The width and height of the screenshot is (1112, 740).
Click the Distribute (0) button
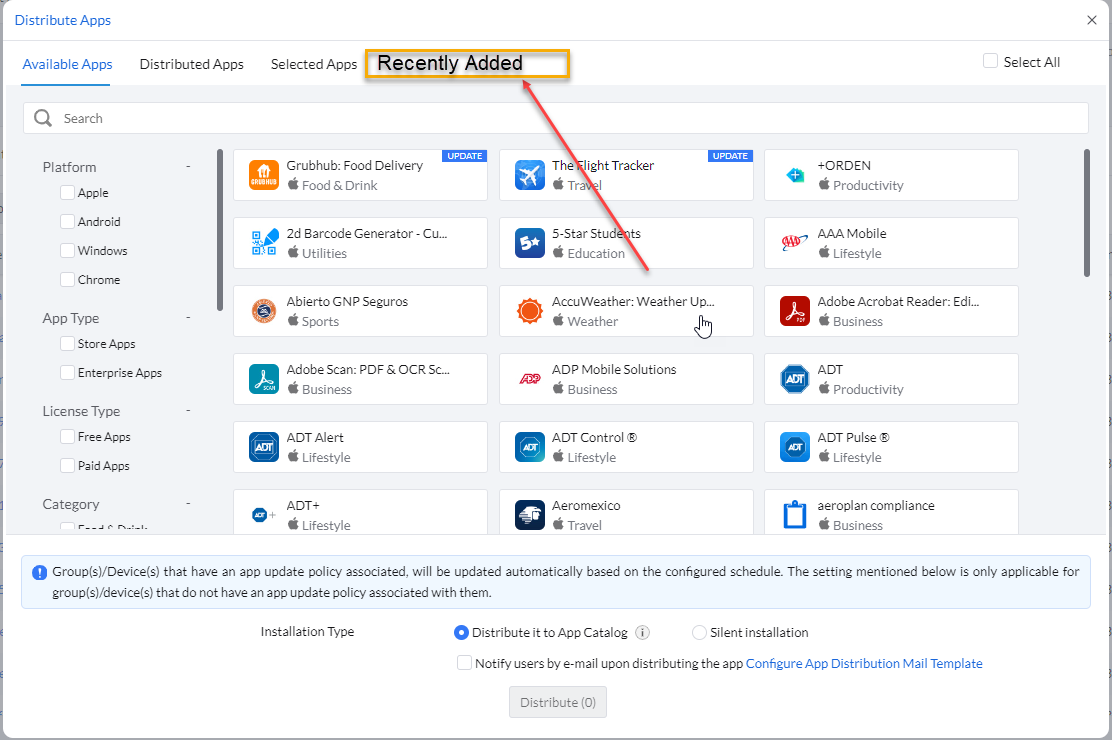pyautogui.click(x=558, y=702)
